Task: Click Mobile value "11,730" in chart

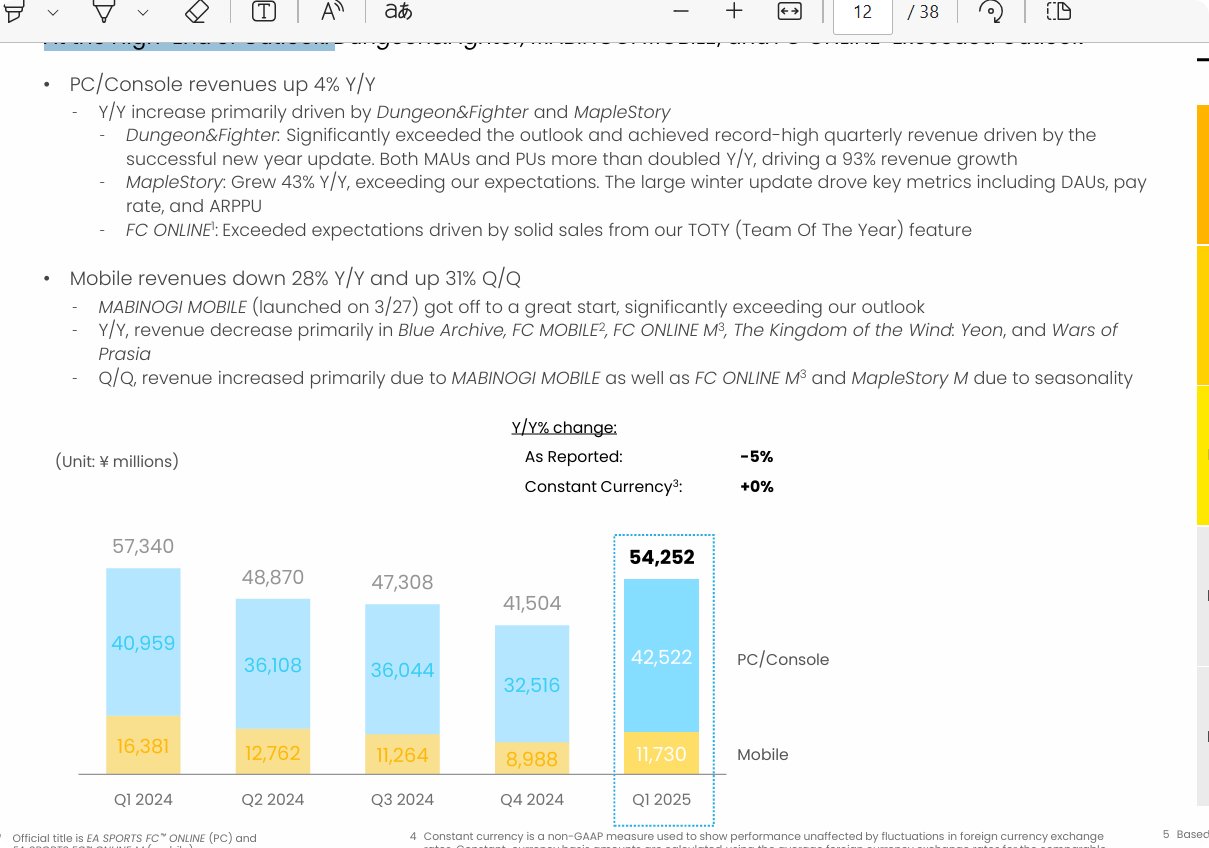Action: (x=660, y=754)
